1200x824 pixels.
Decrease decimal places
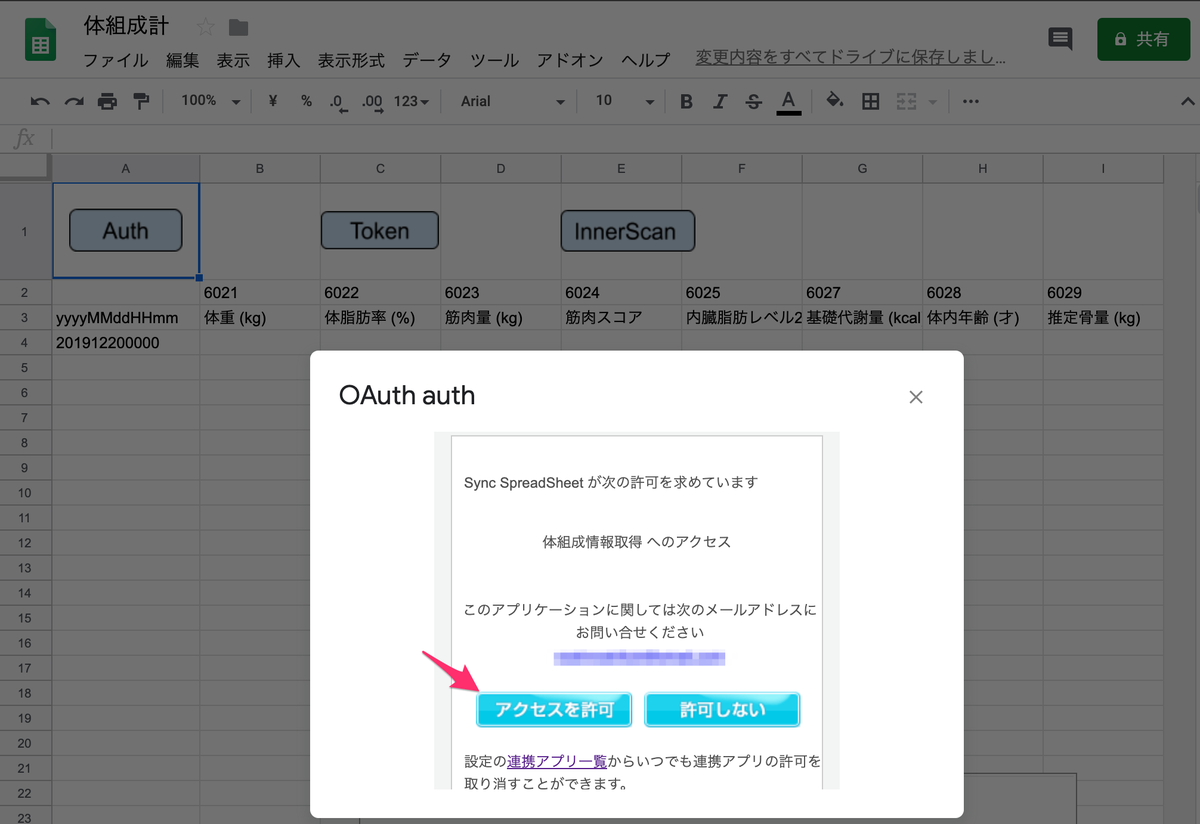338,101
